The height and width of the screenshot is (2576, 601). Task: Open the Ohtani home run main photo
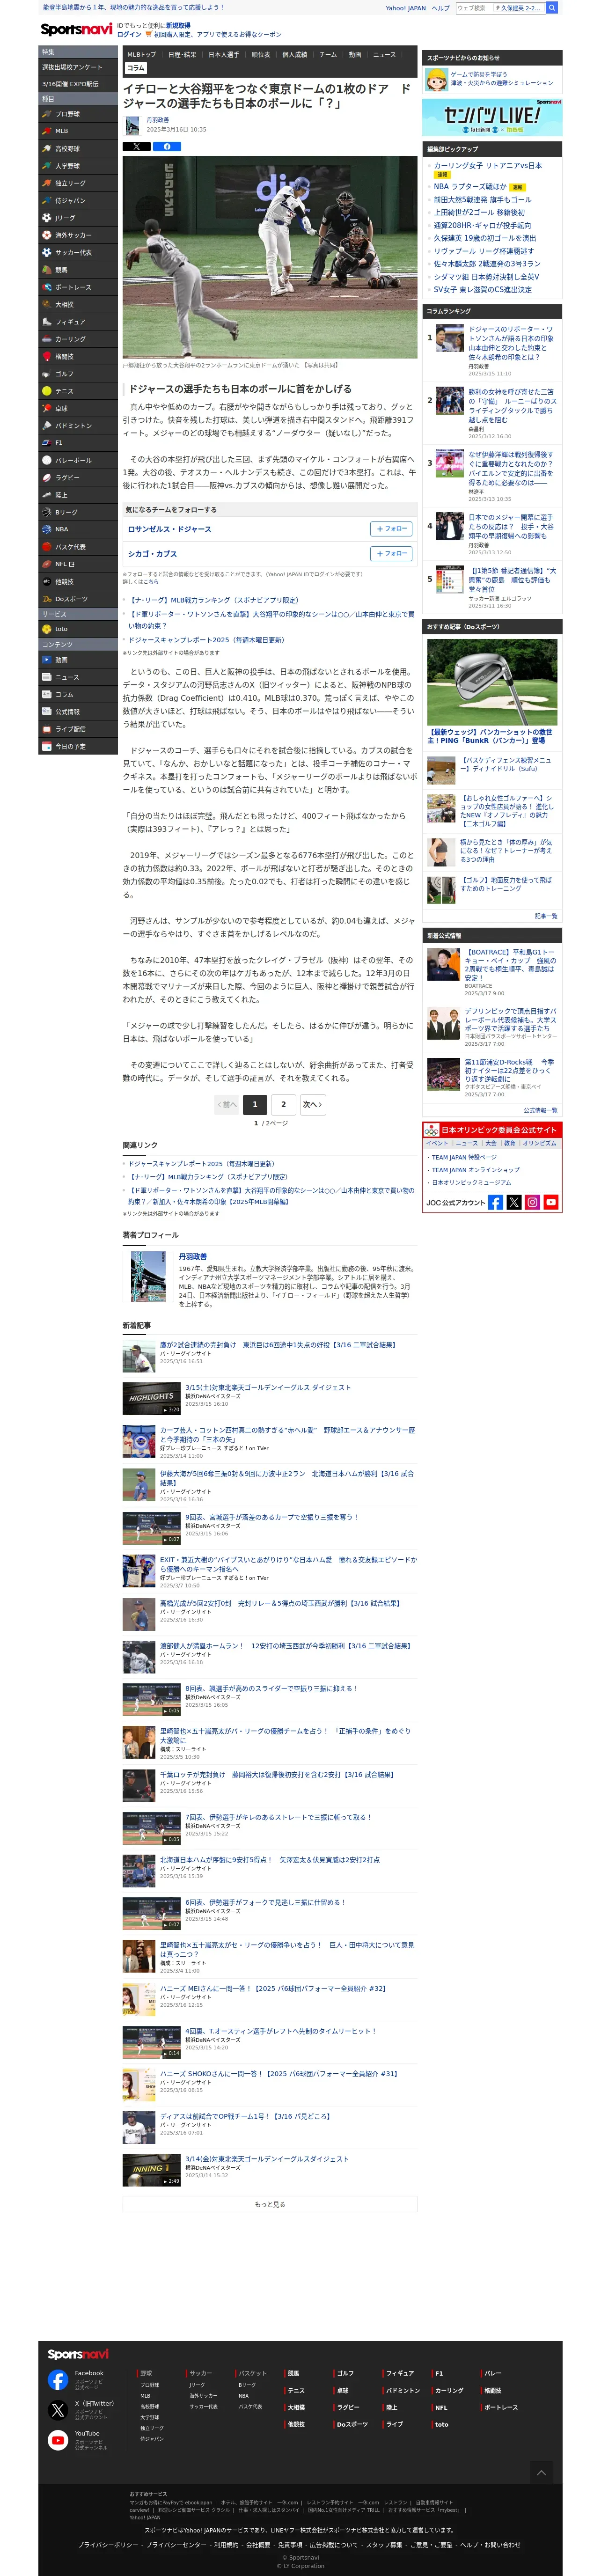coord(270,257)
